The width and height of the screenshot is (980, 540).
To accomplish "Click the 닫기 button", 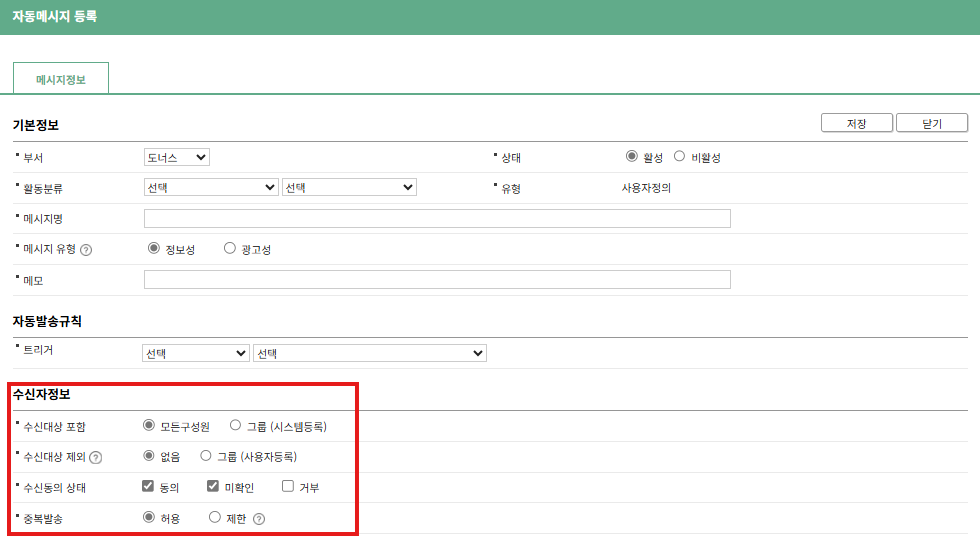I will point(932,123).
